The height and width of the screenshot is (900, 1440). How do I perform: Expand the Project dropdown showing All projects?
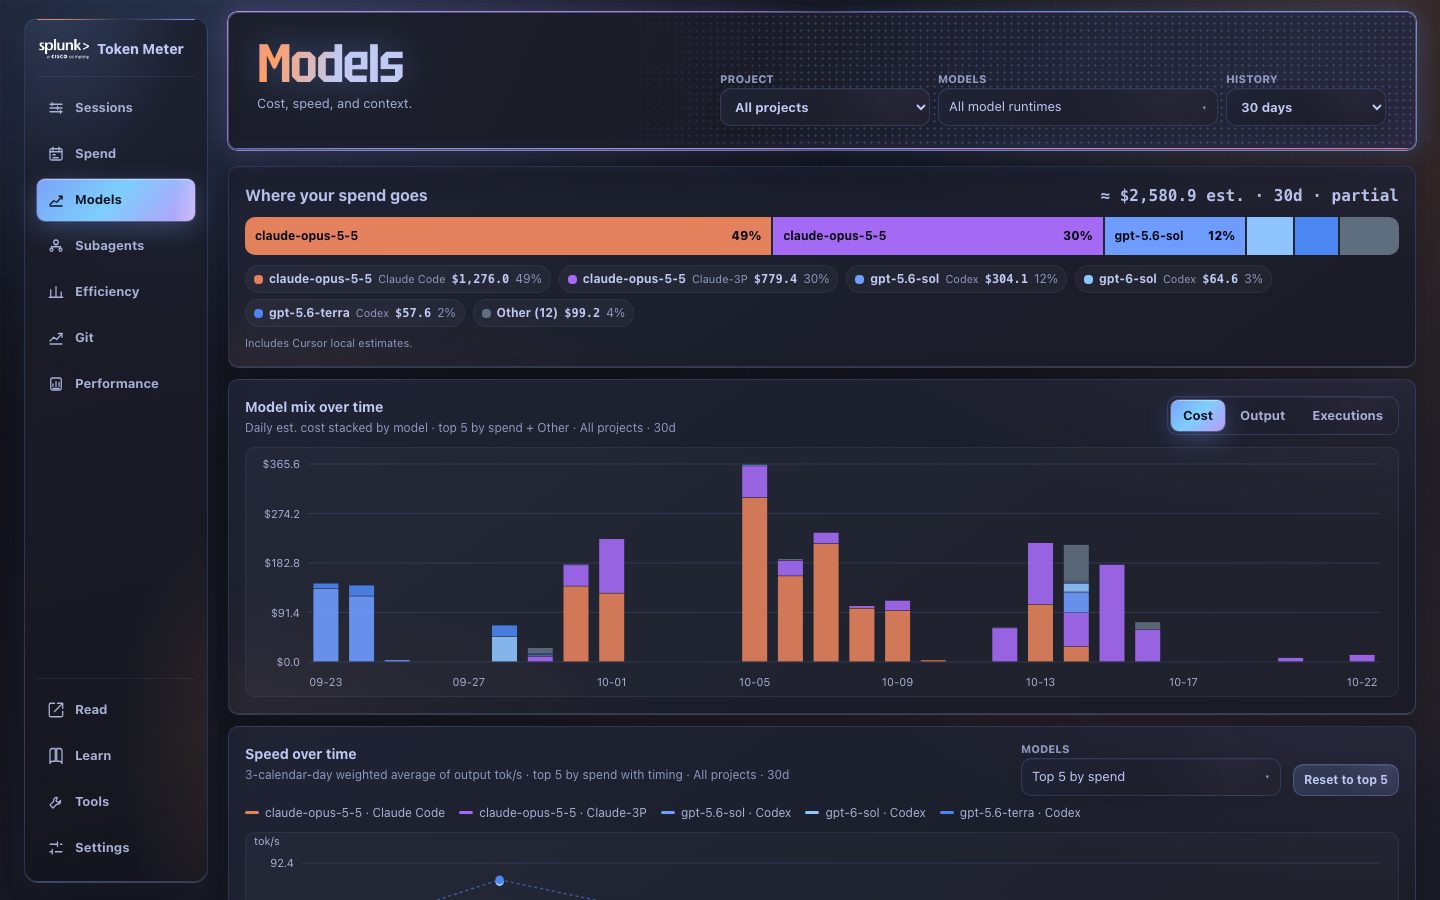pos(825,107)
